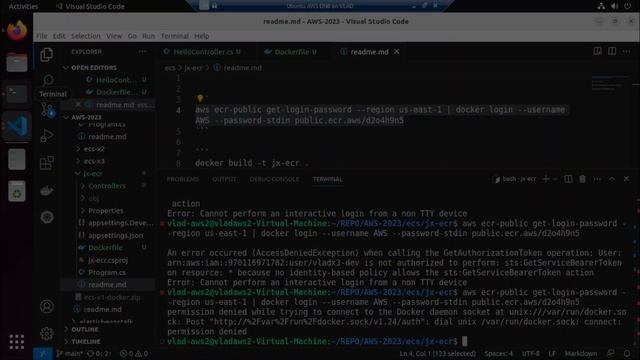Viewport: 640px width, 360px height.
Task: Open Activities overview in top bar
Action: [x=23, y=6]
